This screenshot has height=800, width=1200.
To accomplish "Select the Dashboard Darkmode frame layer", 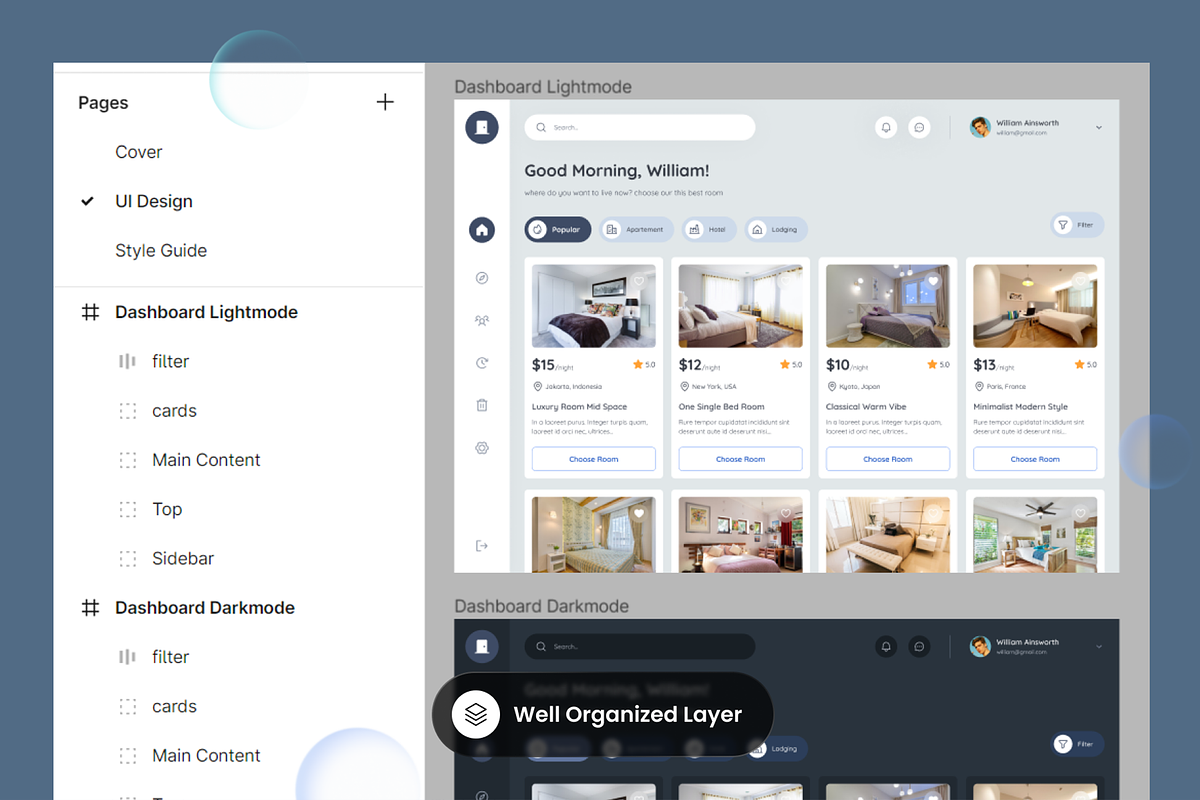I will pyautogui.click(x=205, y=608).
